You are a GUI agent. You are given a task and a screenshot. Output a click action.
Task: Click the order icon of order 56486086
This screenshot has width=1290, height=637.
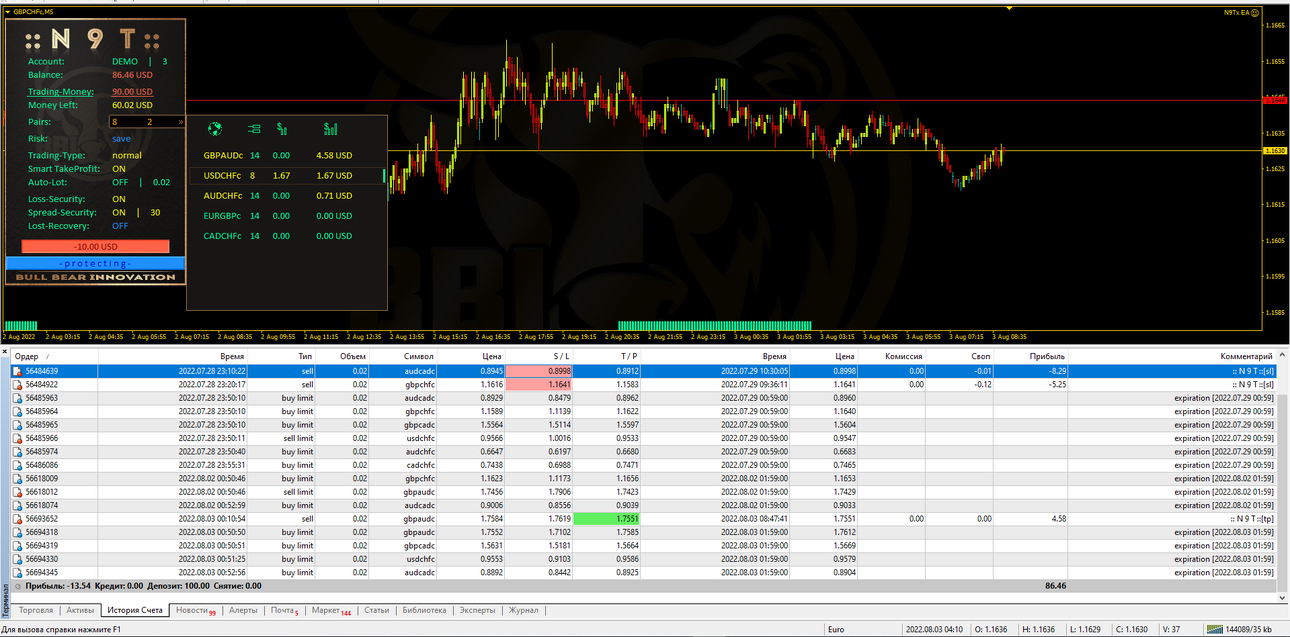pos(17,465)
